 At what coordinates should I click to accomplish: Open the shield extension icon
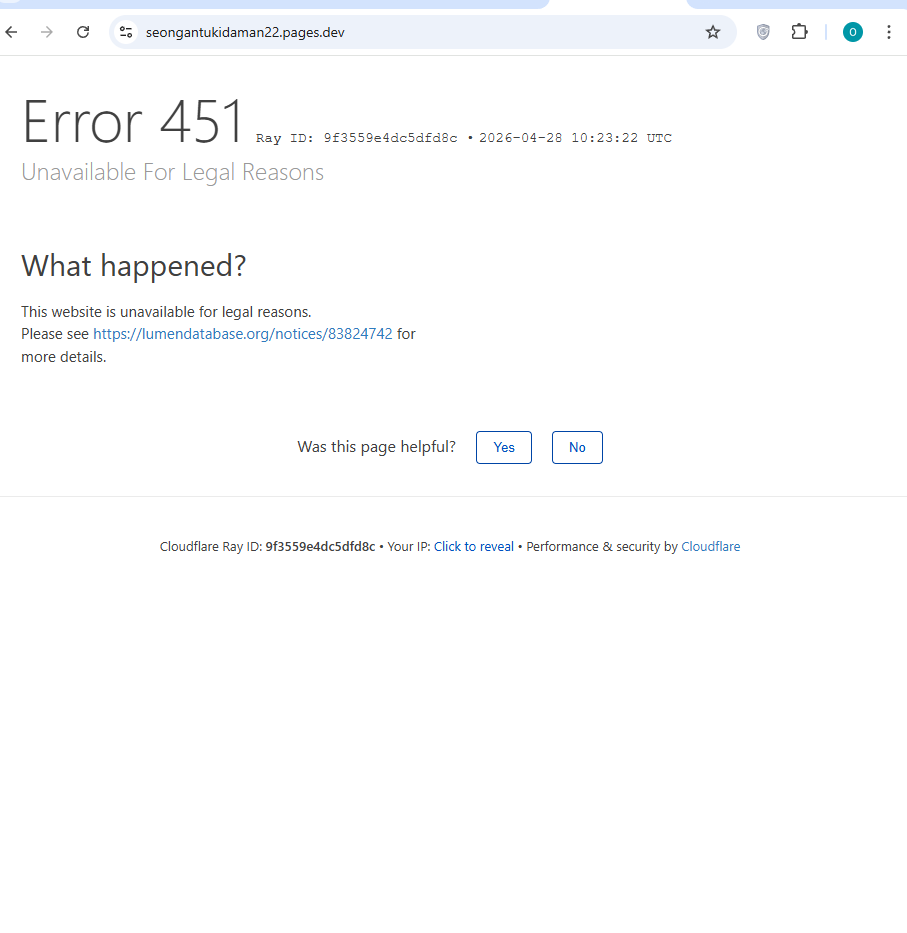[x=763, y=32]
